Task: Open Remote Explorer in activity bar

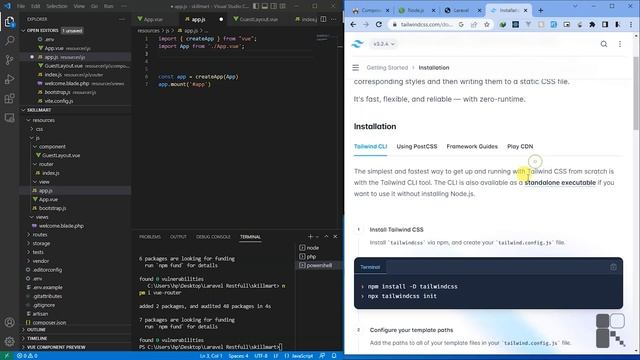Action: (9, 118)
